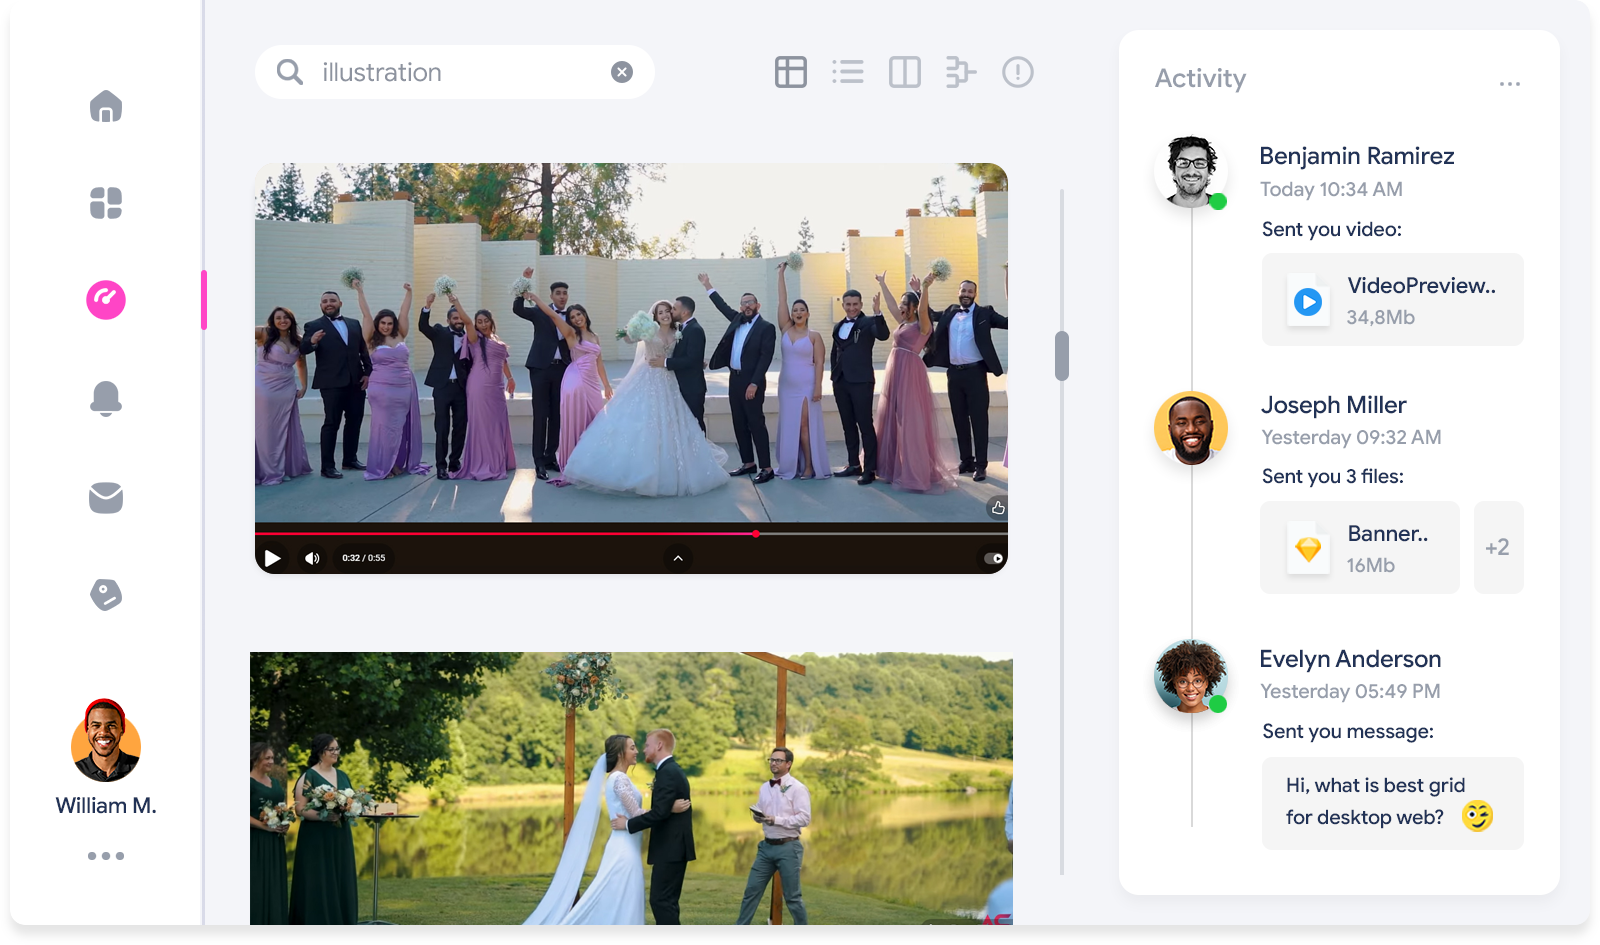Viewport: 1600px width, 945px height.
Task: Open VideoPreview file from Benjamin Ramirez
Action: (1392, 300)
